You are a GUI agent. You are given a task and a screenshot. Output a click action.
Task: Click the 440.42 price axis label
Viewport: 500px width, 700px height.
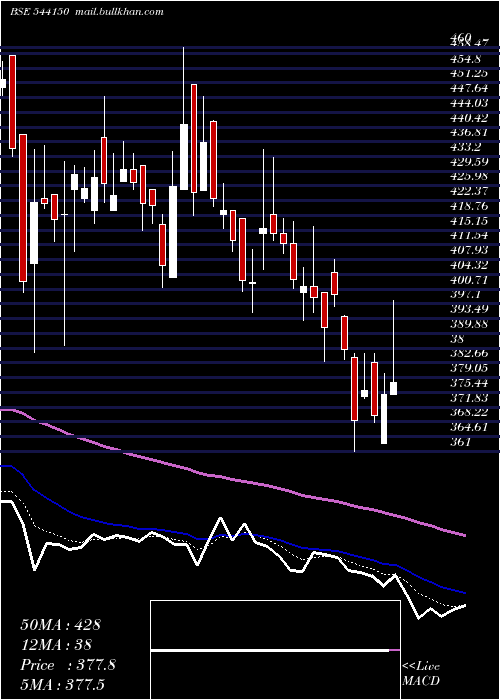pyautogui.click(x=469, y=118)
